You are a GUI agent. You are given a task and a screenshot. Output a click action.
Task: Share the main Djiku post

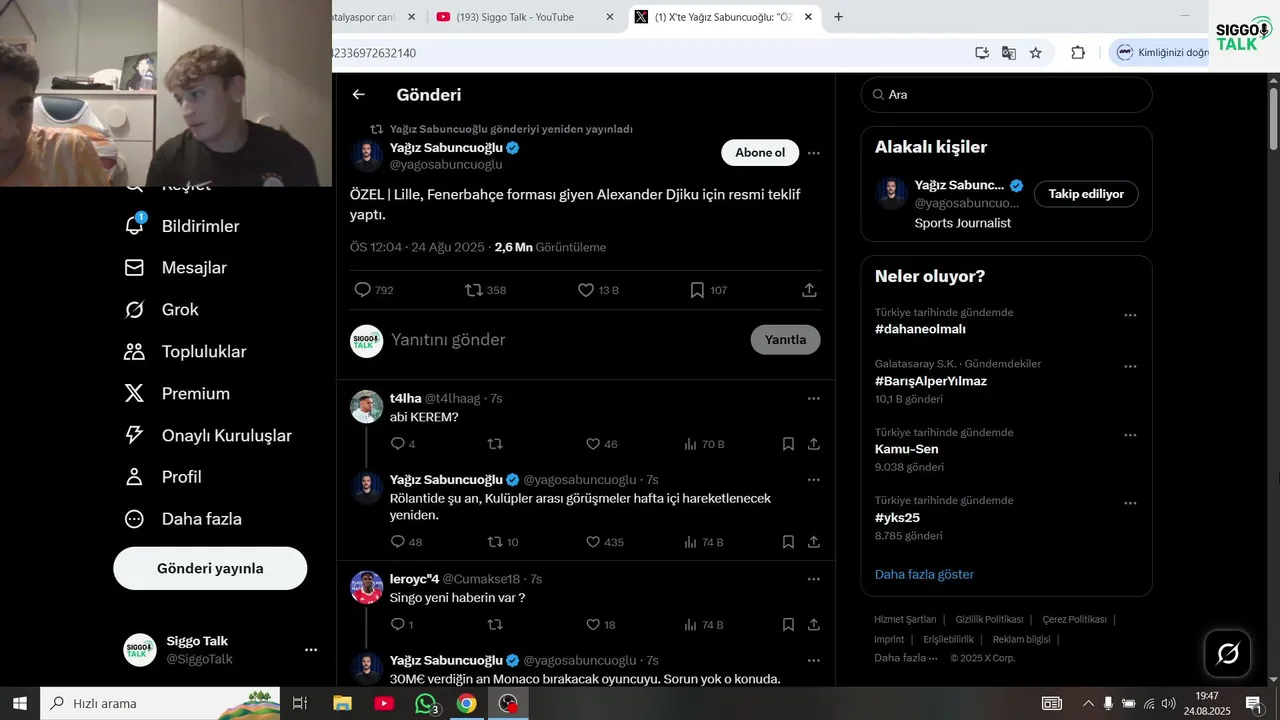tap(809, 290)
